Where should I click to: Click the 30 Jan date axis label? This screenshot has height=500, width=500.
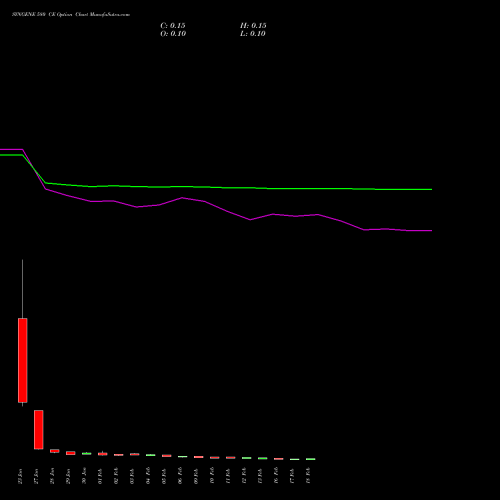[85, 476]
